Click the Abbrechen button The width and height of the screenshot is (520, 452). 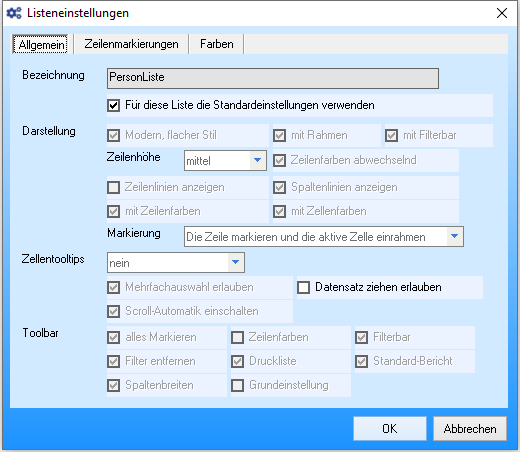click(x=470, y=428)
